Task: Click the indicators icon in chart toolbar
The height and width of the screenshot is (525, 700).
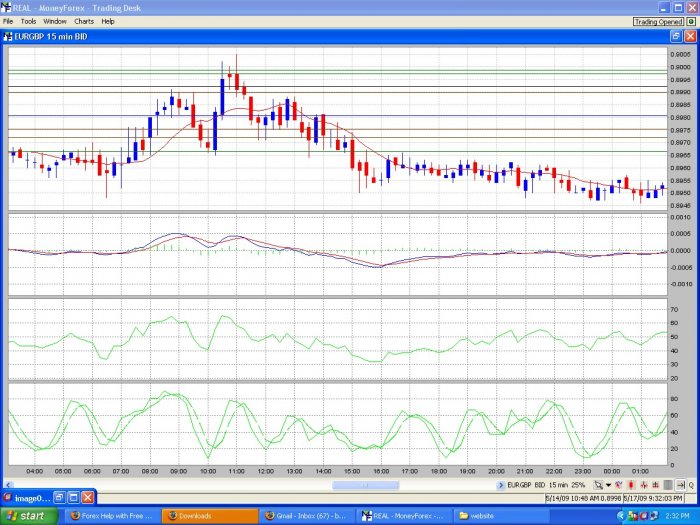Action: (619, 485)
